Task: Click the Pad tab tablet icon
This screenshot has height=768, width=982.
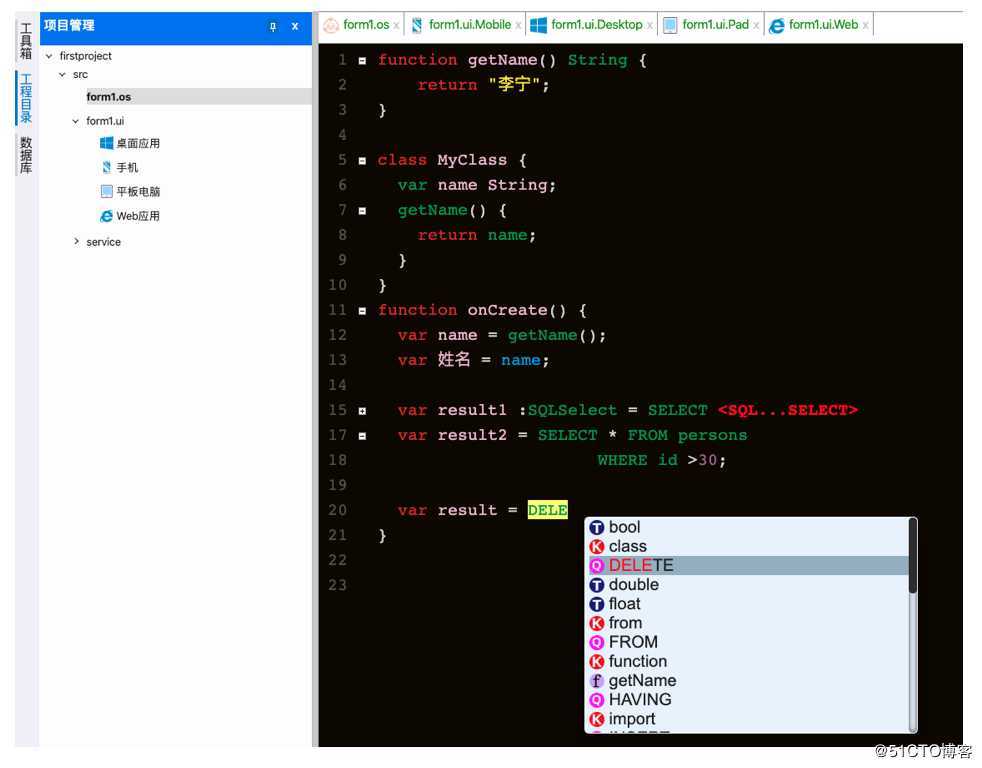Action: (x=670, y=26)
